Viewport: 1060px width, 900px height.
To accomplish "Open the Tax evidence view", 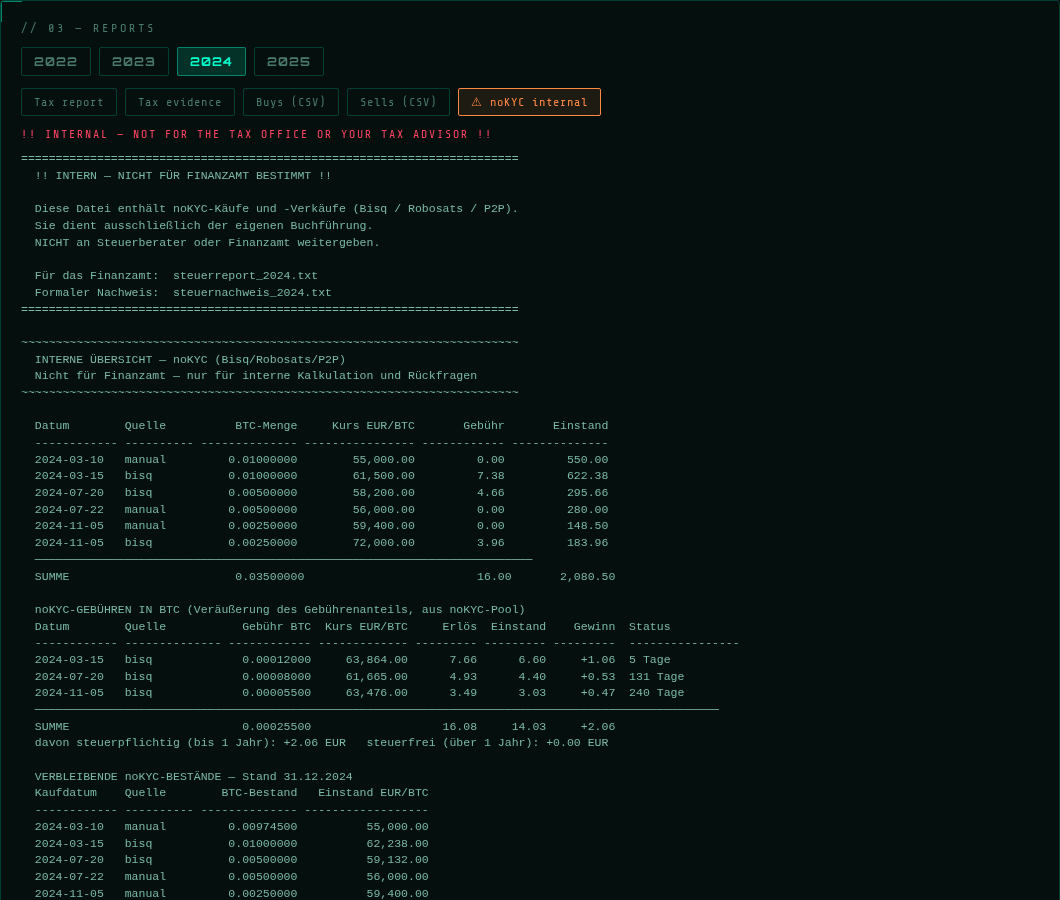I will click(x=180, y=102).
